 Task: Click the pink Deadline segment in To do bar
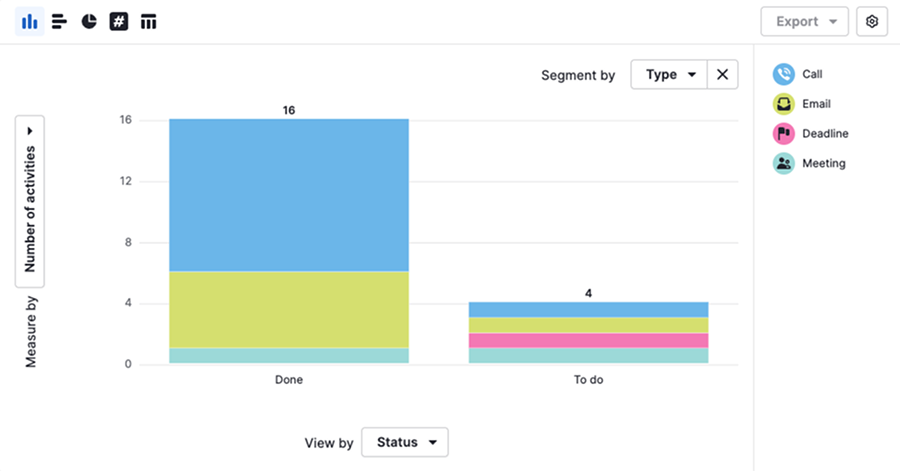click(x=589, y=340)
